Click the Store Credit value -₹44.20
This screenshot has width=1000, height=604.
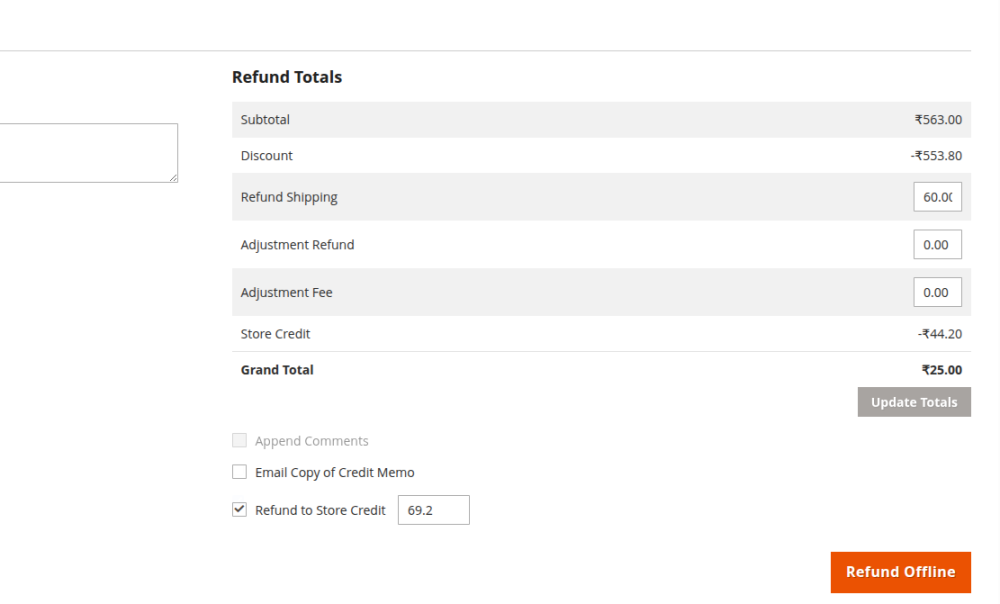pyautogui.click(x=940, y=334)
